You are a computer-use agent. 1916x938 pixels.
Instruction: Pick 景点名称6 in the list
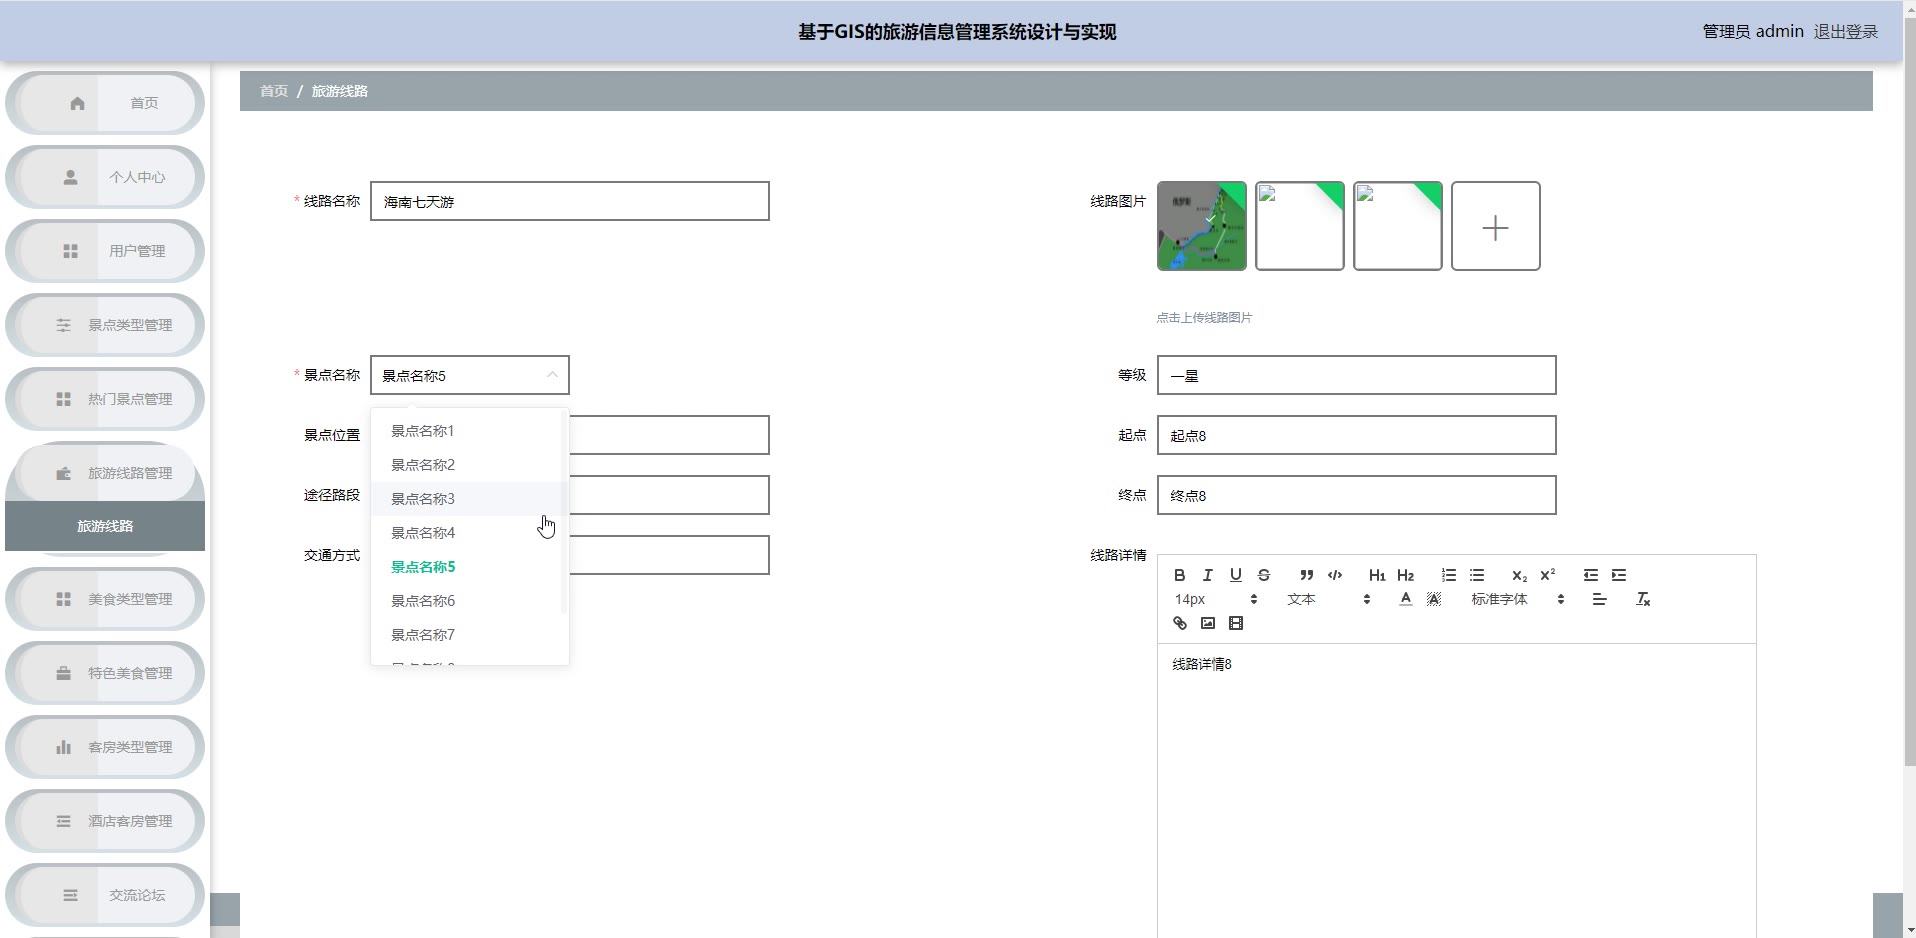(x=469, y=601)
